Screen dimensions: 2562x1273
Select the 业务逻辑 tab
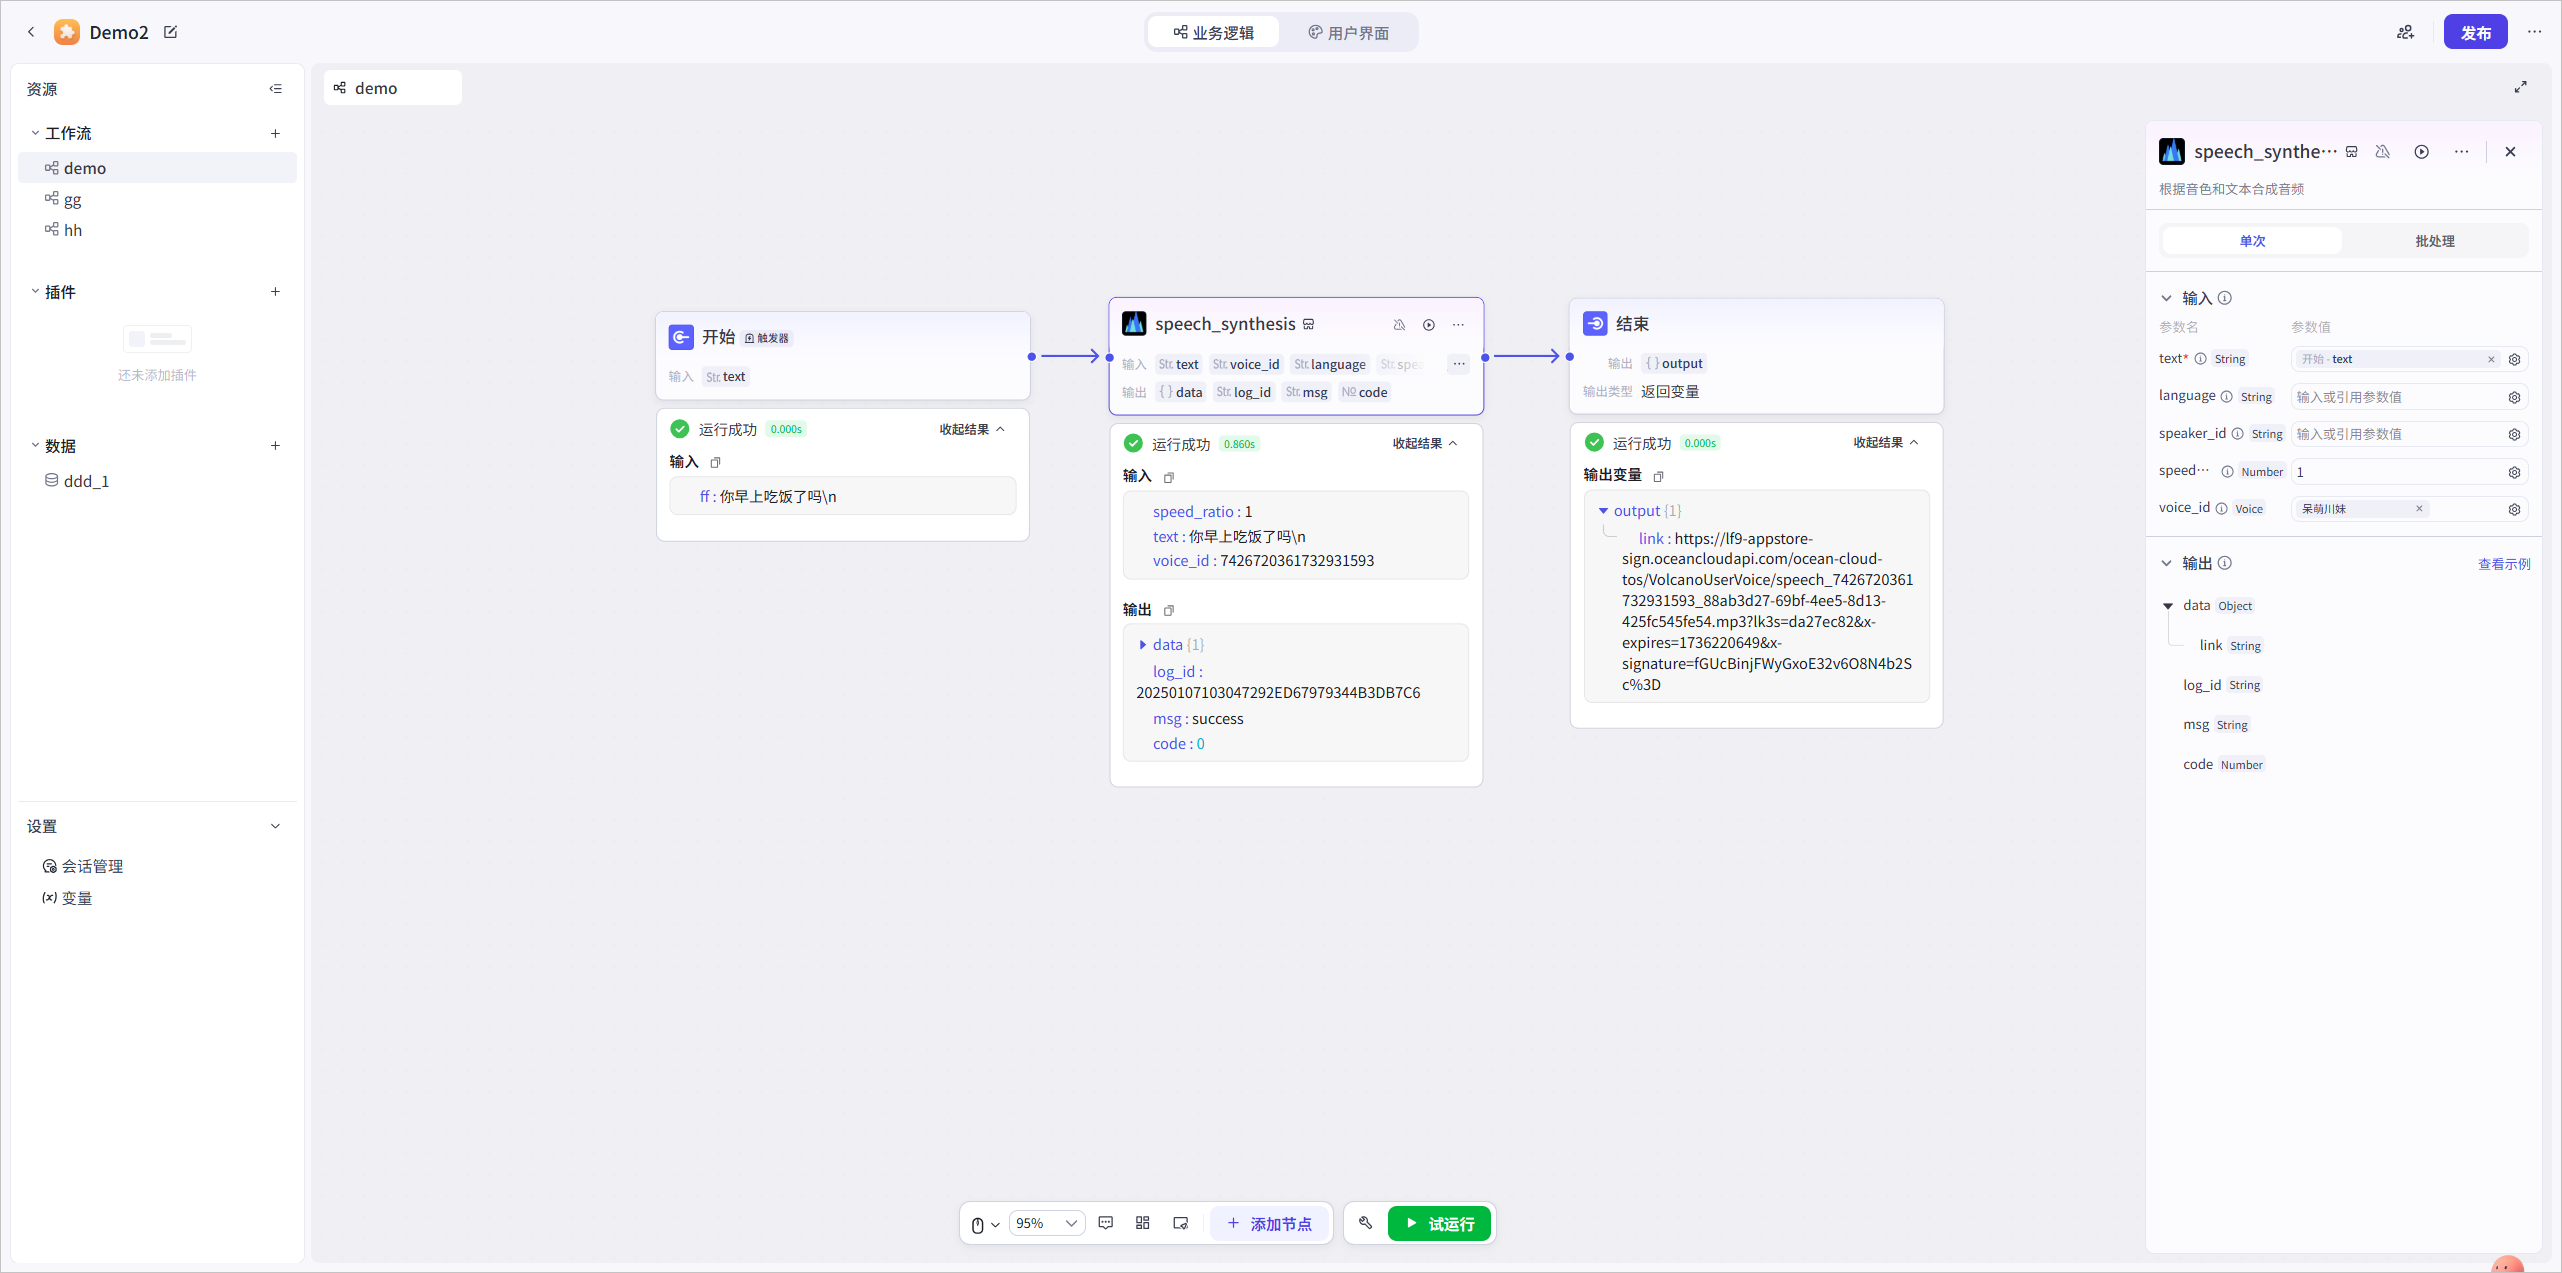[1214, 33]
